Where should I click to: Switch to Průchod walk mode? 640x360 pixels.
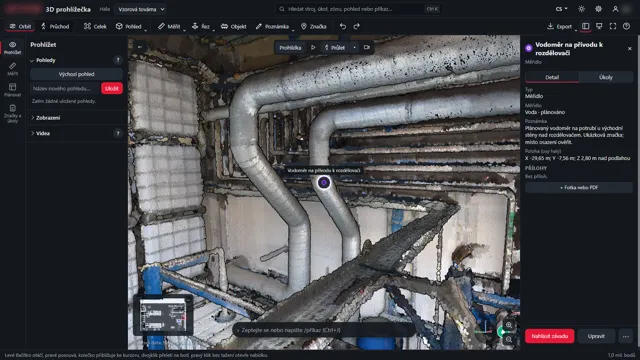pos(56,27)
